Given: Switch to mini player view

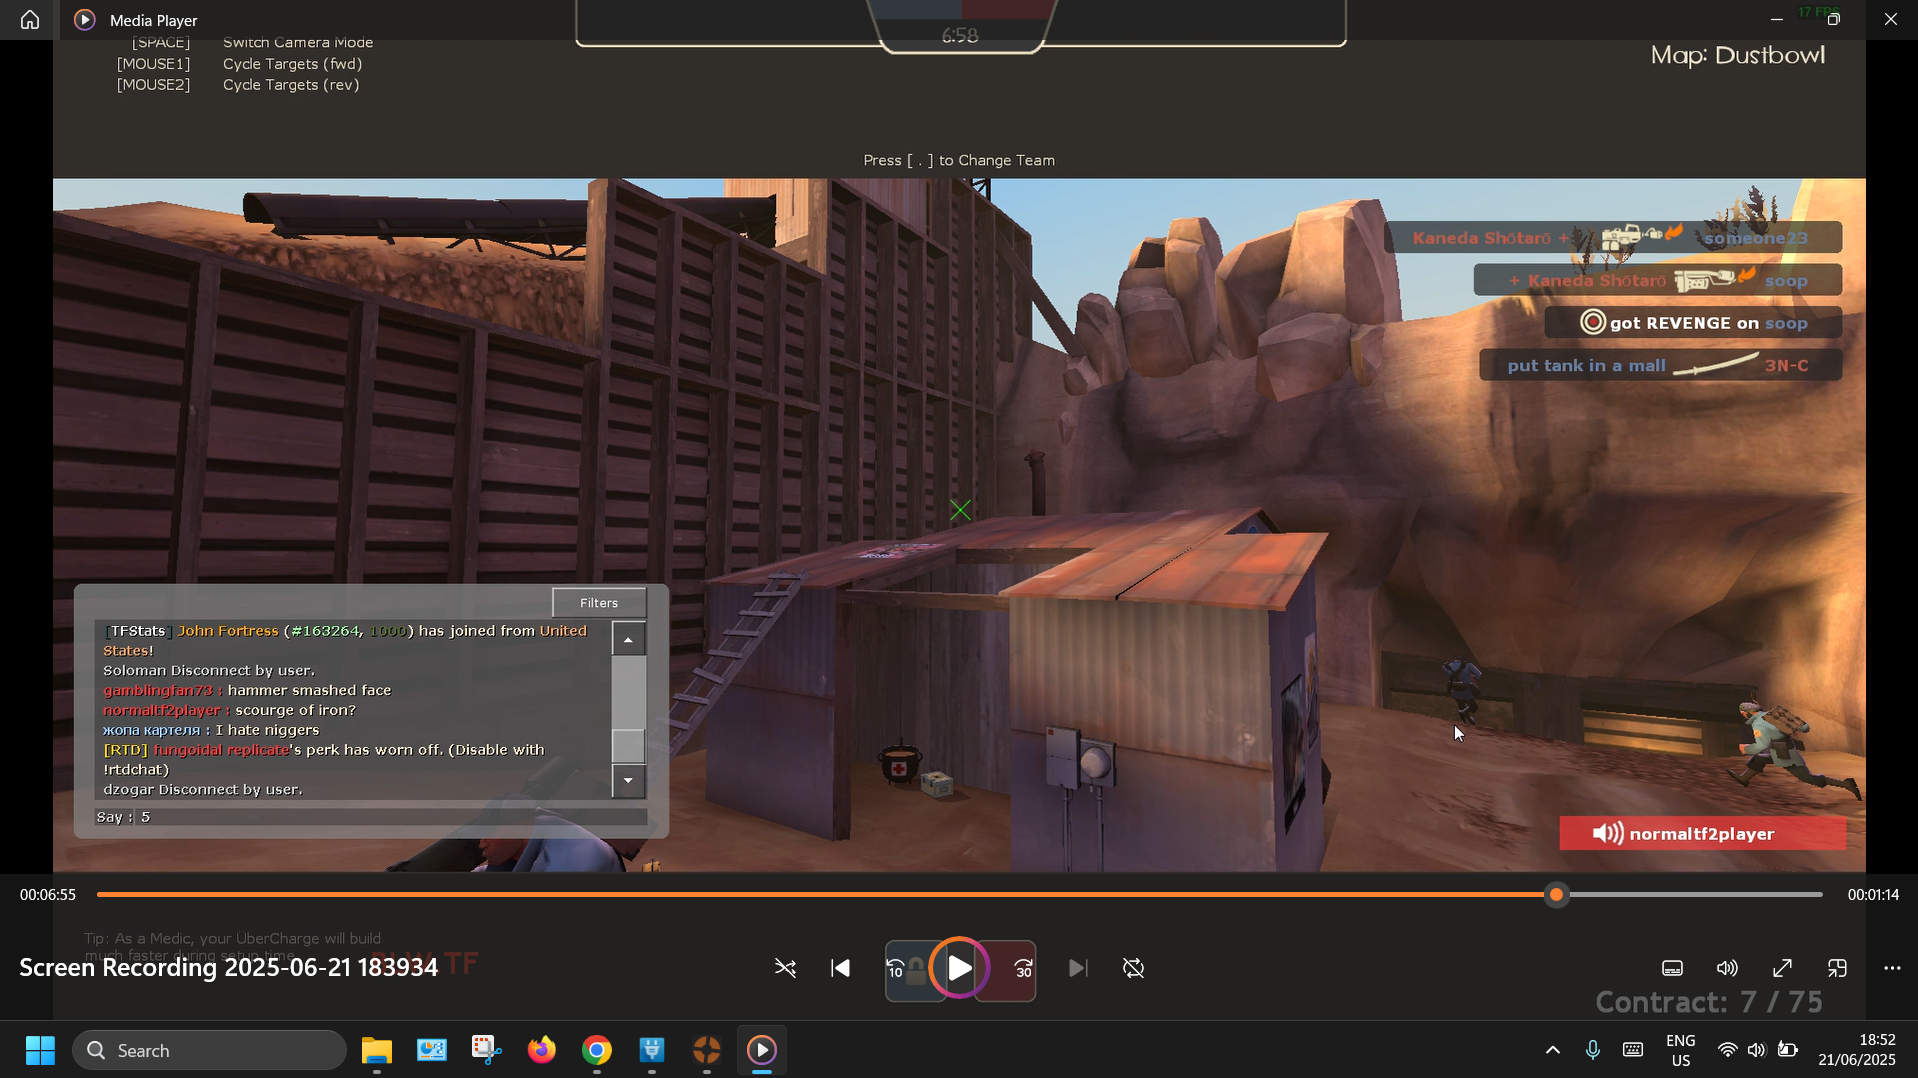Looking at the screenshot, I should (1837, 968).
